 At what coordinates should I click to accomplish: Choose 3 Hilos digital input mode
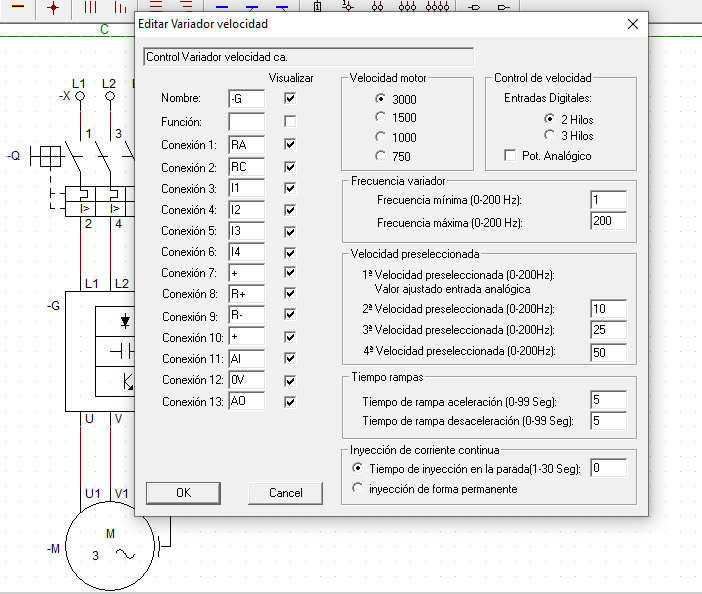tap(549, 135)
